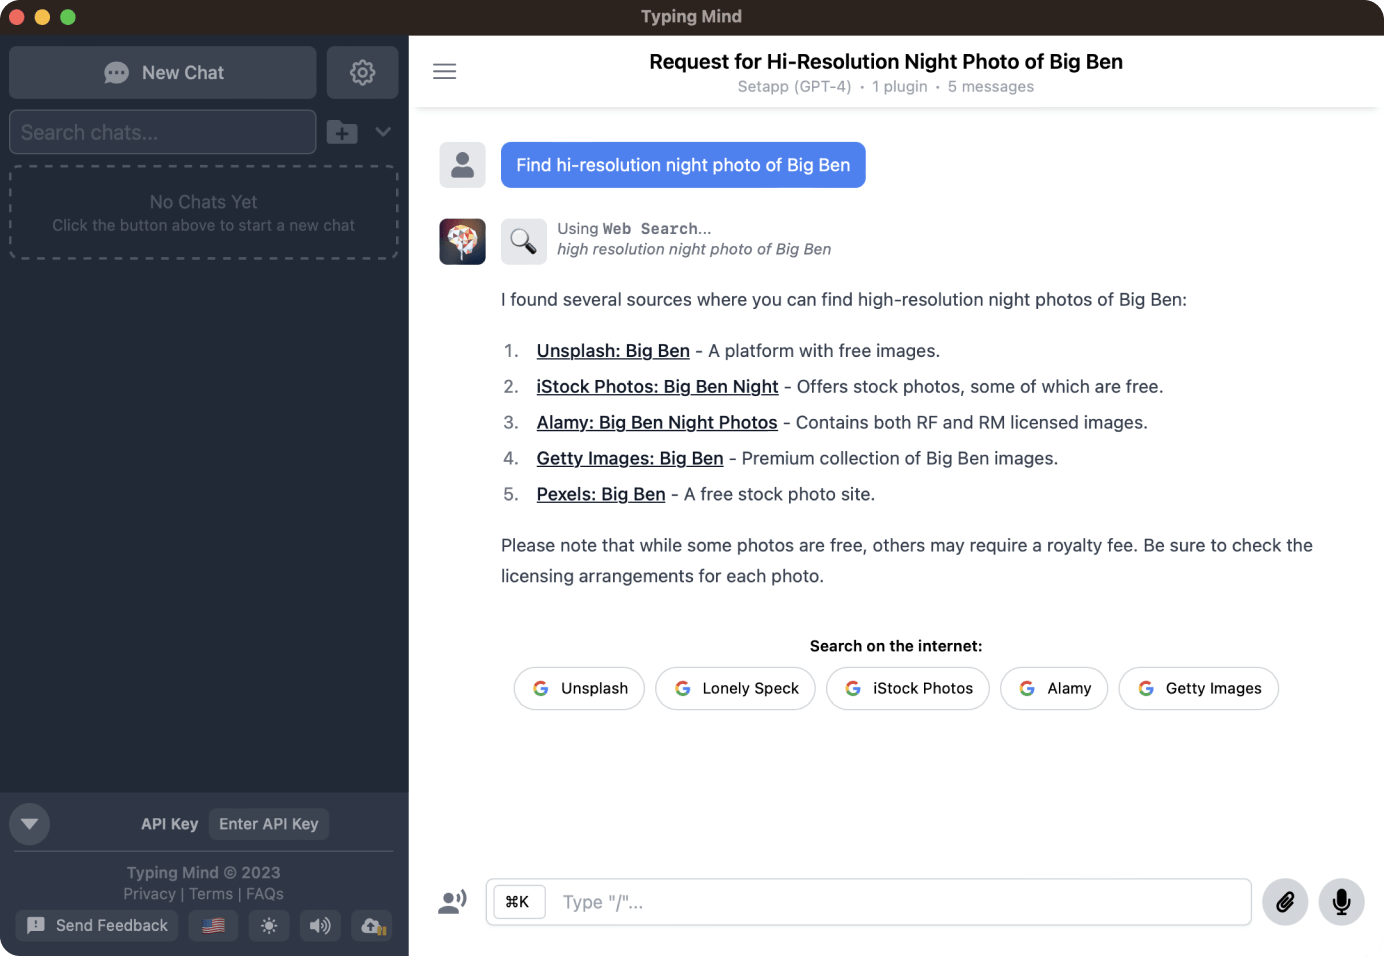Toggle sound with the speaker button

320,926
